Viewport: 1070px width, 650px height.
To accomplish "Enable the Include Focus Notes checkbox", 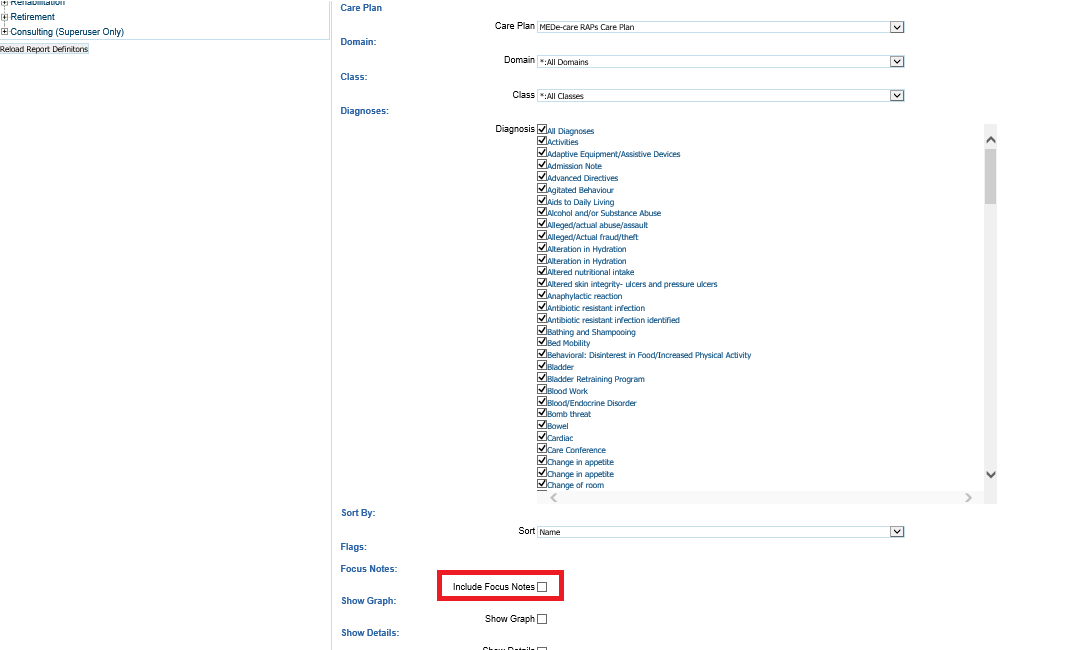I will [x=542, y=587].
